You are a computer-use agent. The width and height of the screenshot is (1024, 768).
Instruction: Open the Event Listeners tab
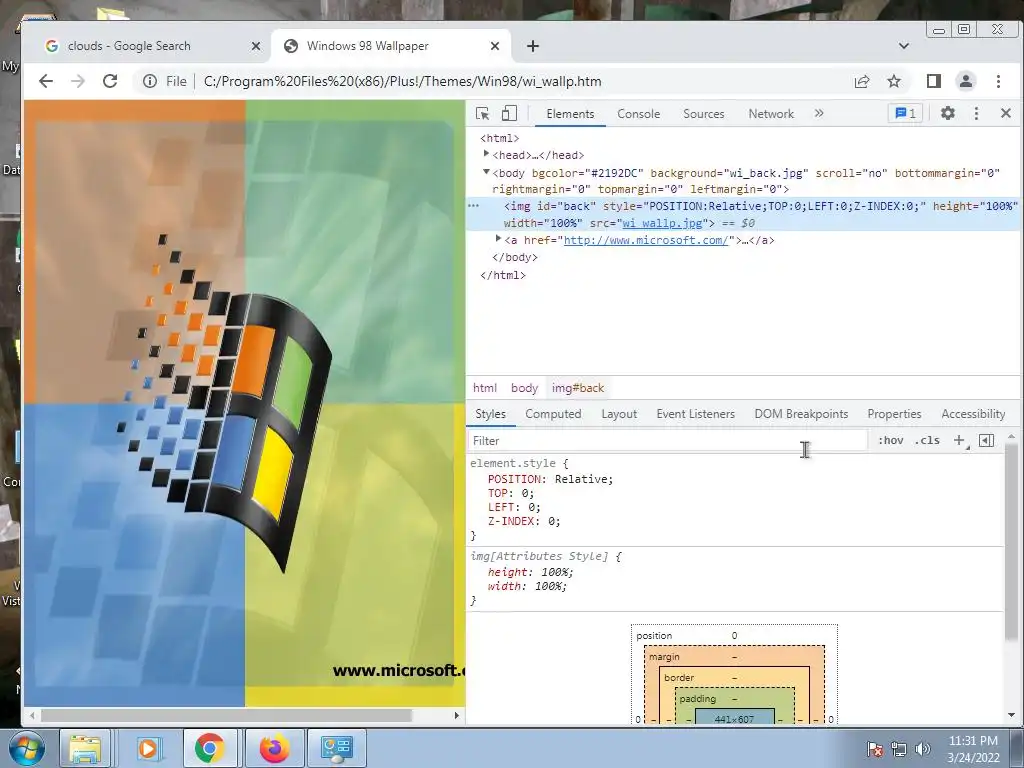(696, 414)
